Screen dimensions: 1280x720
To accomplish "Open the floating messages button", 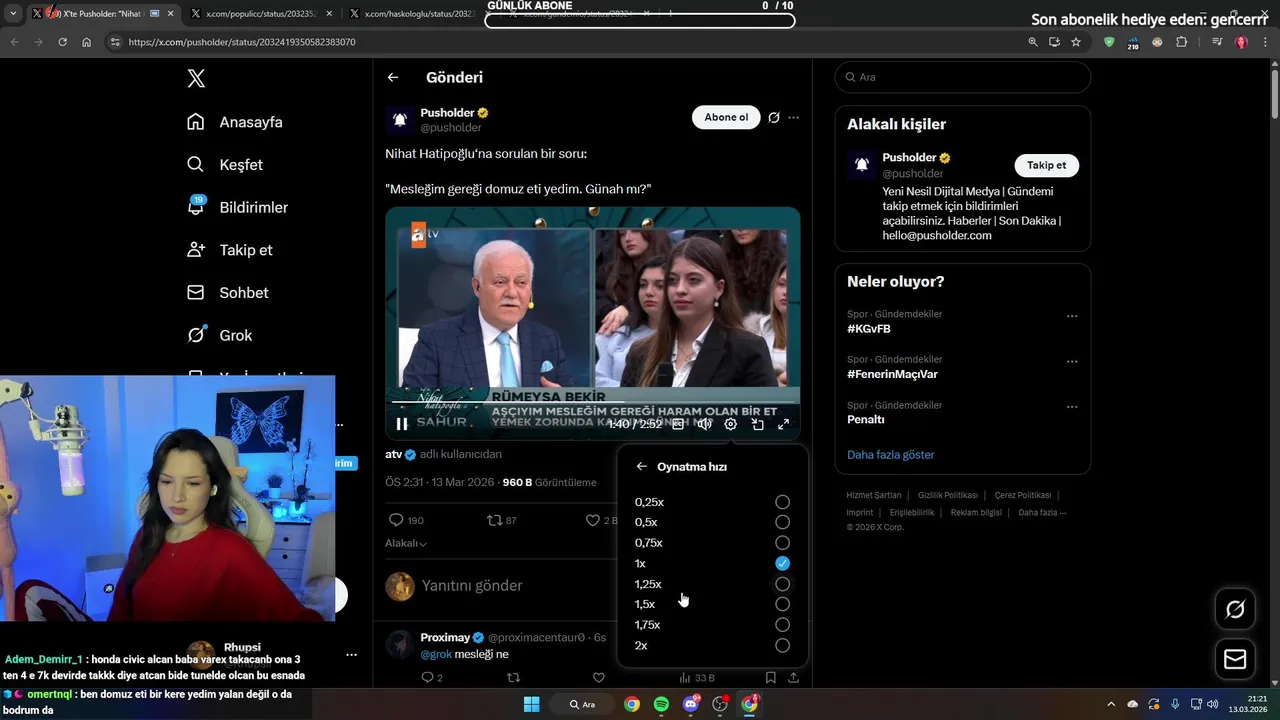I will coord(1235,660).
